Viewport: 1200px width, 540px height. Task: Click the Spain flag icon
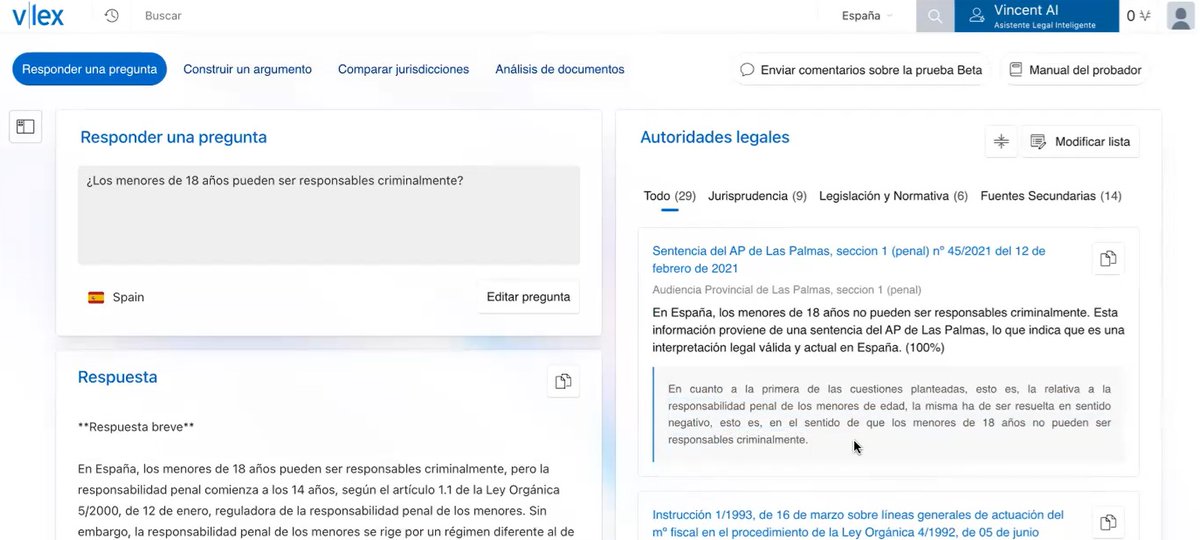tap(96, 297)
